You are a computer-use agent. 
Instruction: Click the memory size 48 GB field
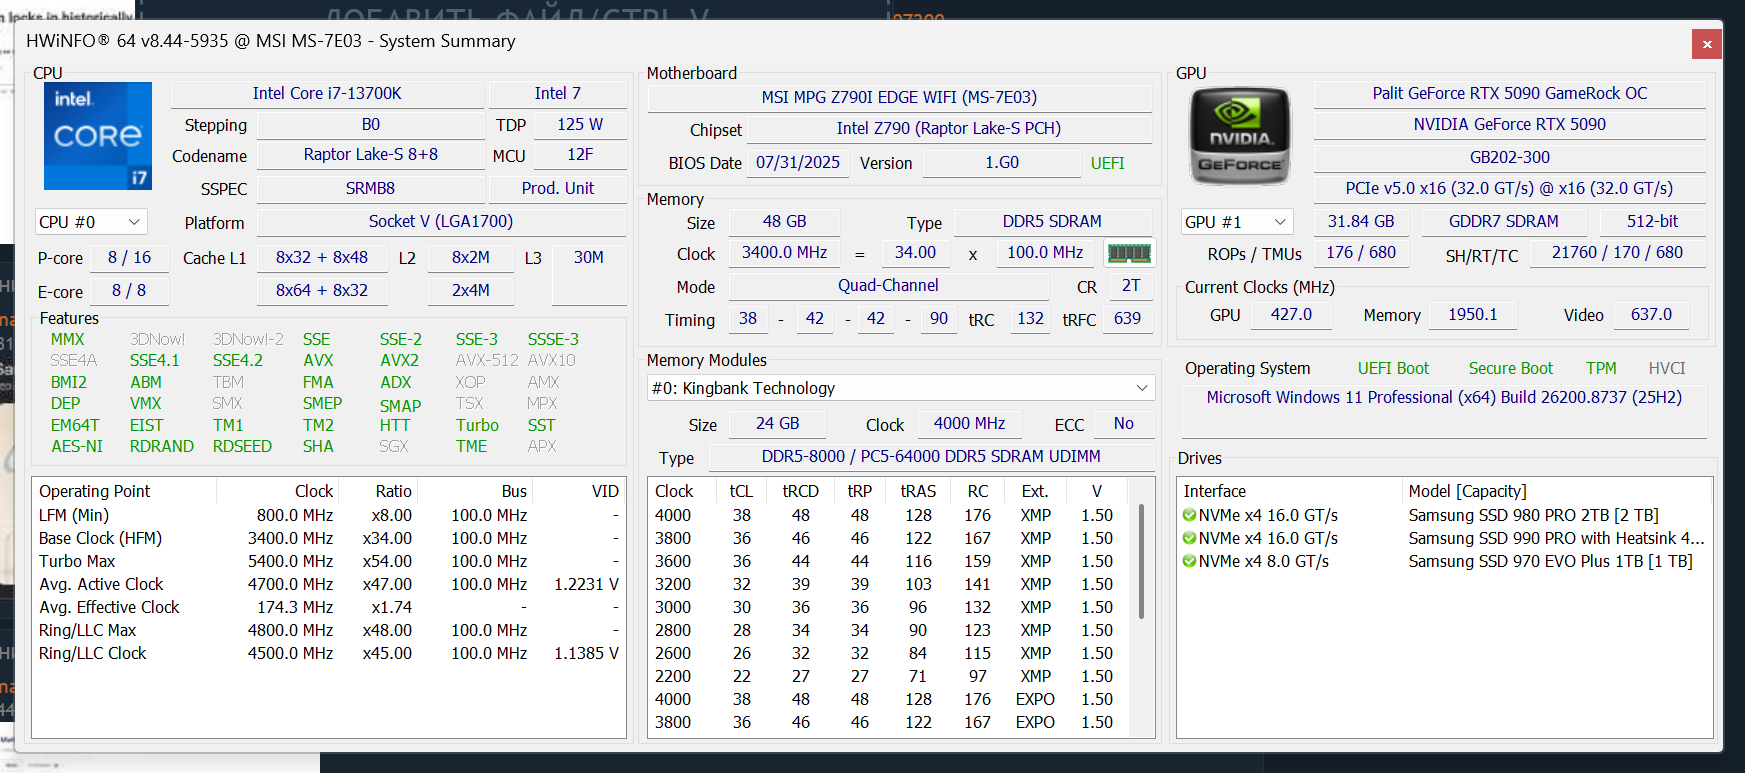pos(784,222)
